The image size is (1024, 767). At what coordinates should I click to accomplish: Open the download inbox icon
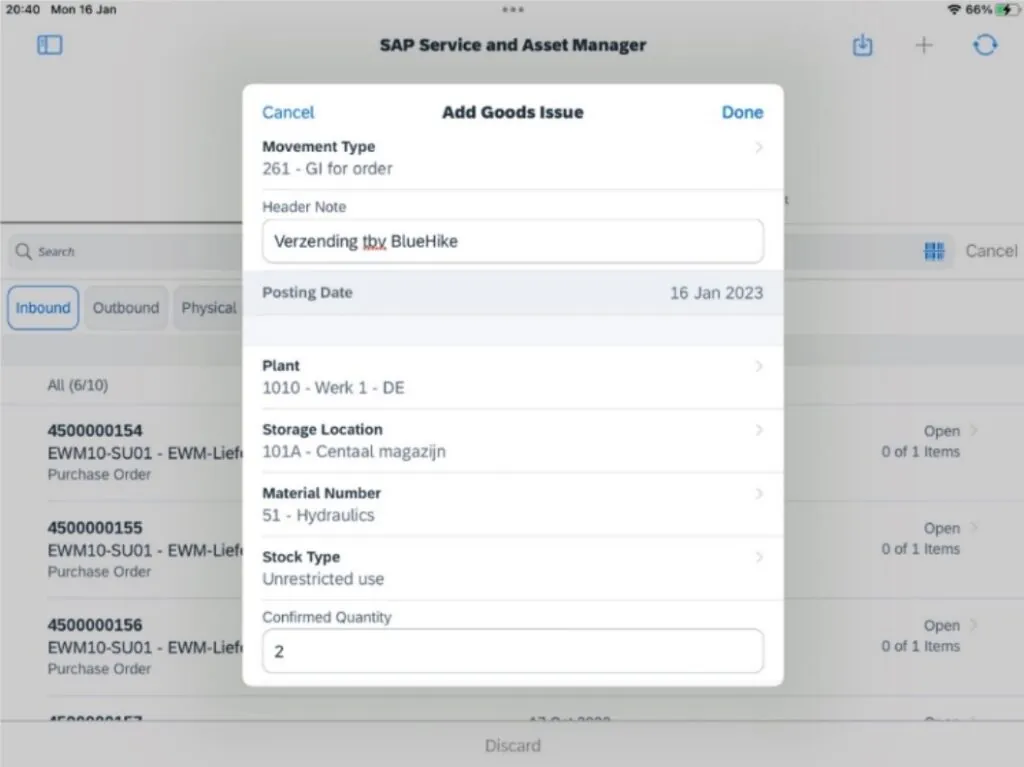[862, 45]
